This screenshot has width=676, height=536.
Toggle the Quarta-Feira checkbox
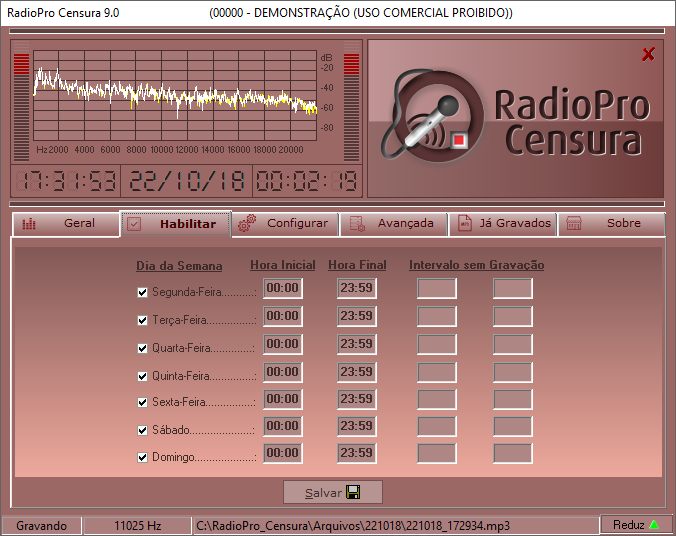142,348
